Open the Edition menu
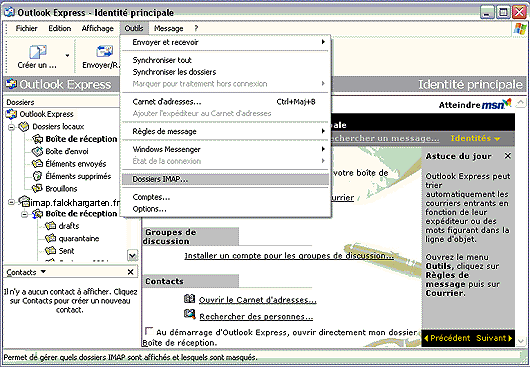The width and height of the screenshot is (530, 367). pyautogui.click(x=59, y=28)
